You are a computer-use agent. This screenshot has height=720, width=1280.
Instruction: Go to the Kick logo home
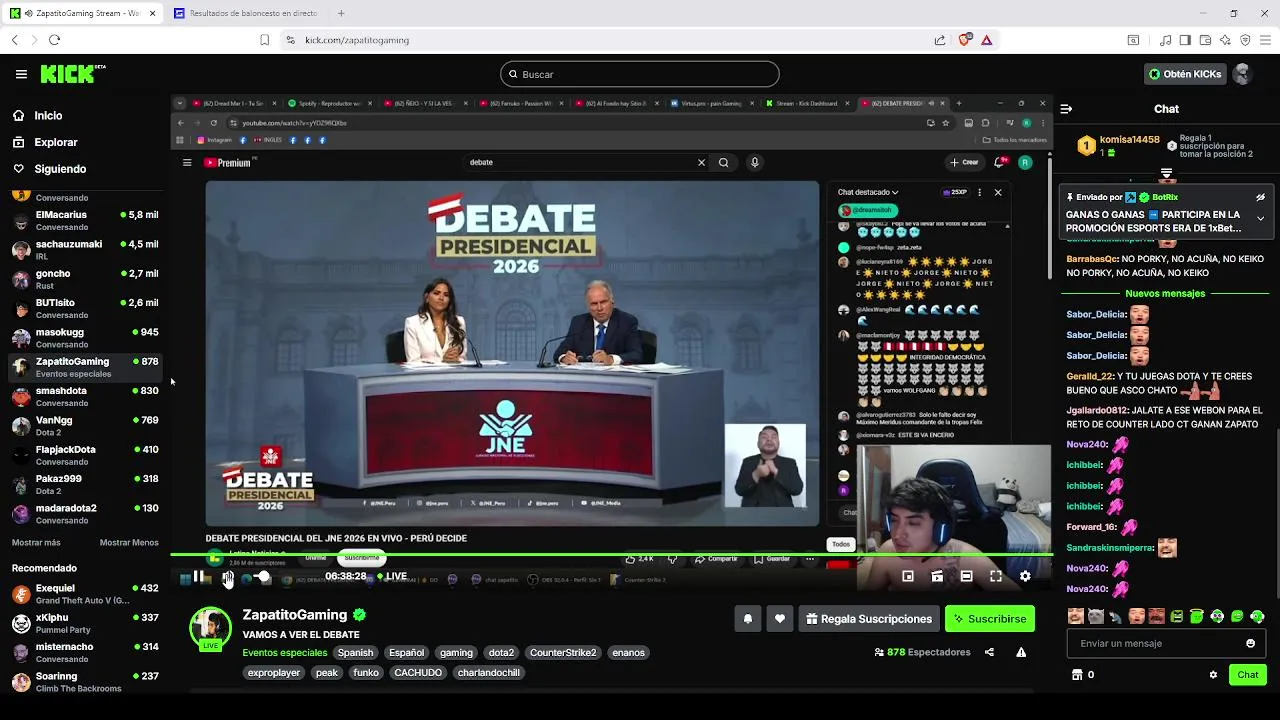coord(72,74)
